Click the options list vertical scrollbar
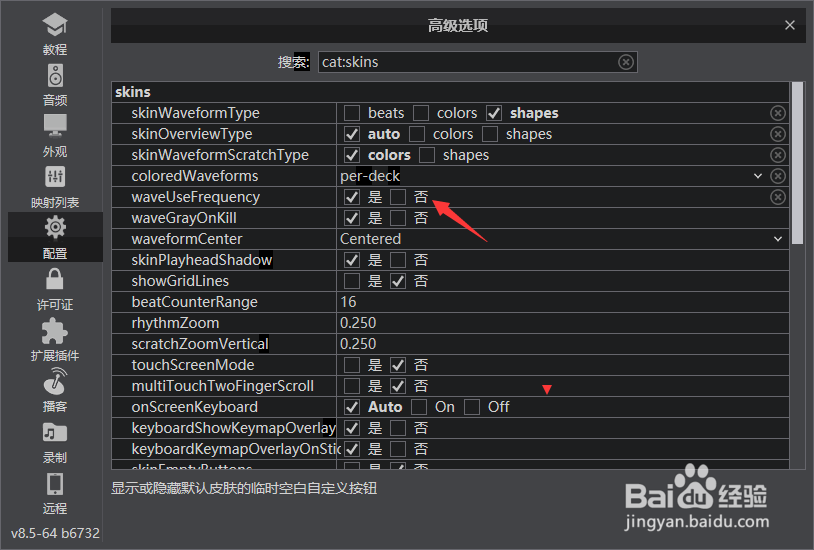814x550 pixels. pyautogui.click(x=797, y=163)
